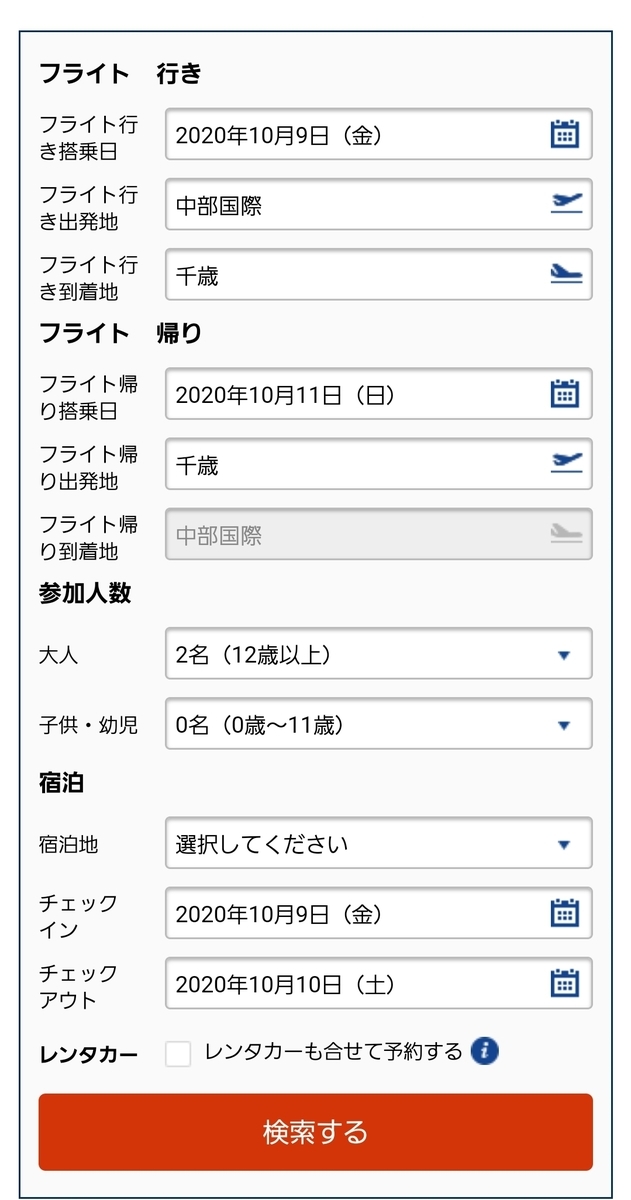This screenshot has width=631, height=1200.
Task: Click the check-out date field 10月10日
Action: pos(378,983)
